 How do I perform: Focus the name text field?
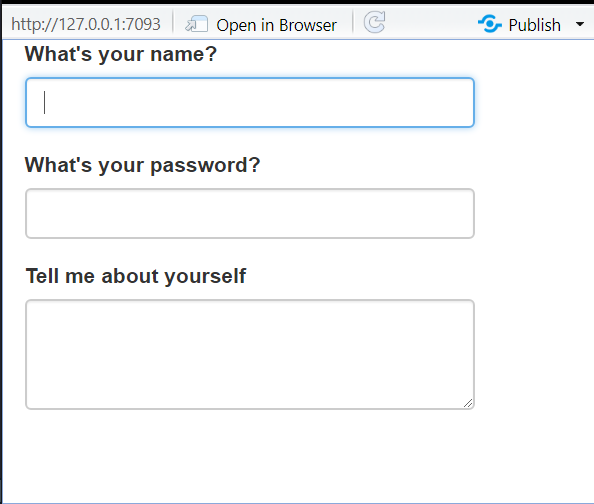click(250, 102)
